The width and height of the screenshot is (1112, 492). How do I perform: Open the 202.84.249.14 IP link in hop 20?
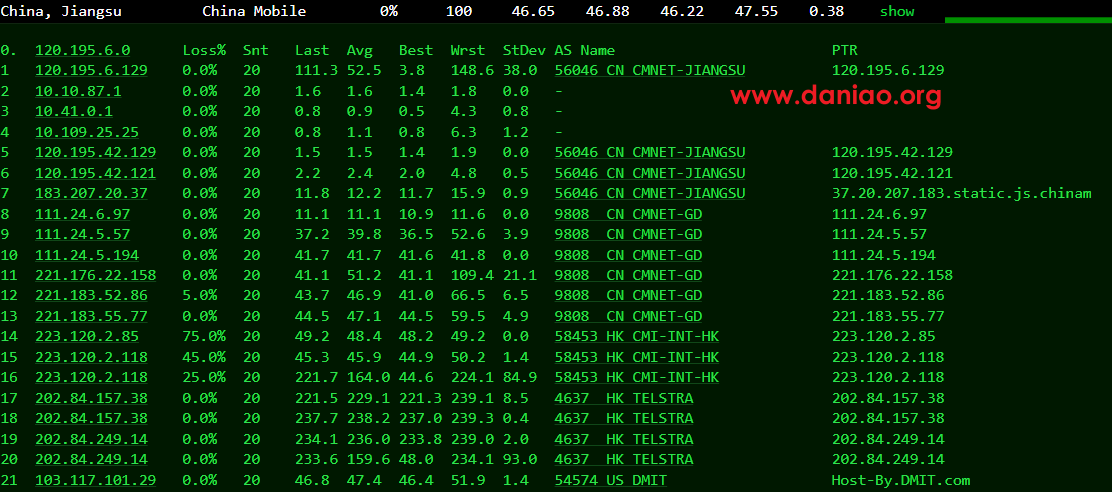click(91, 460)
